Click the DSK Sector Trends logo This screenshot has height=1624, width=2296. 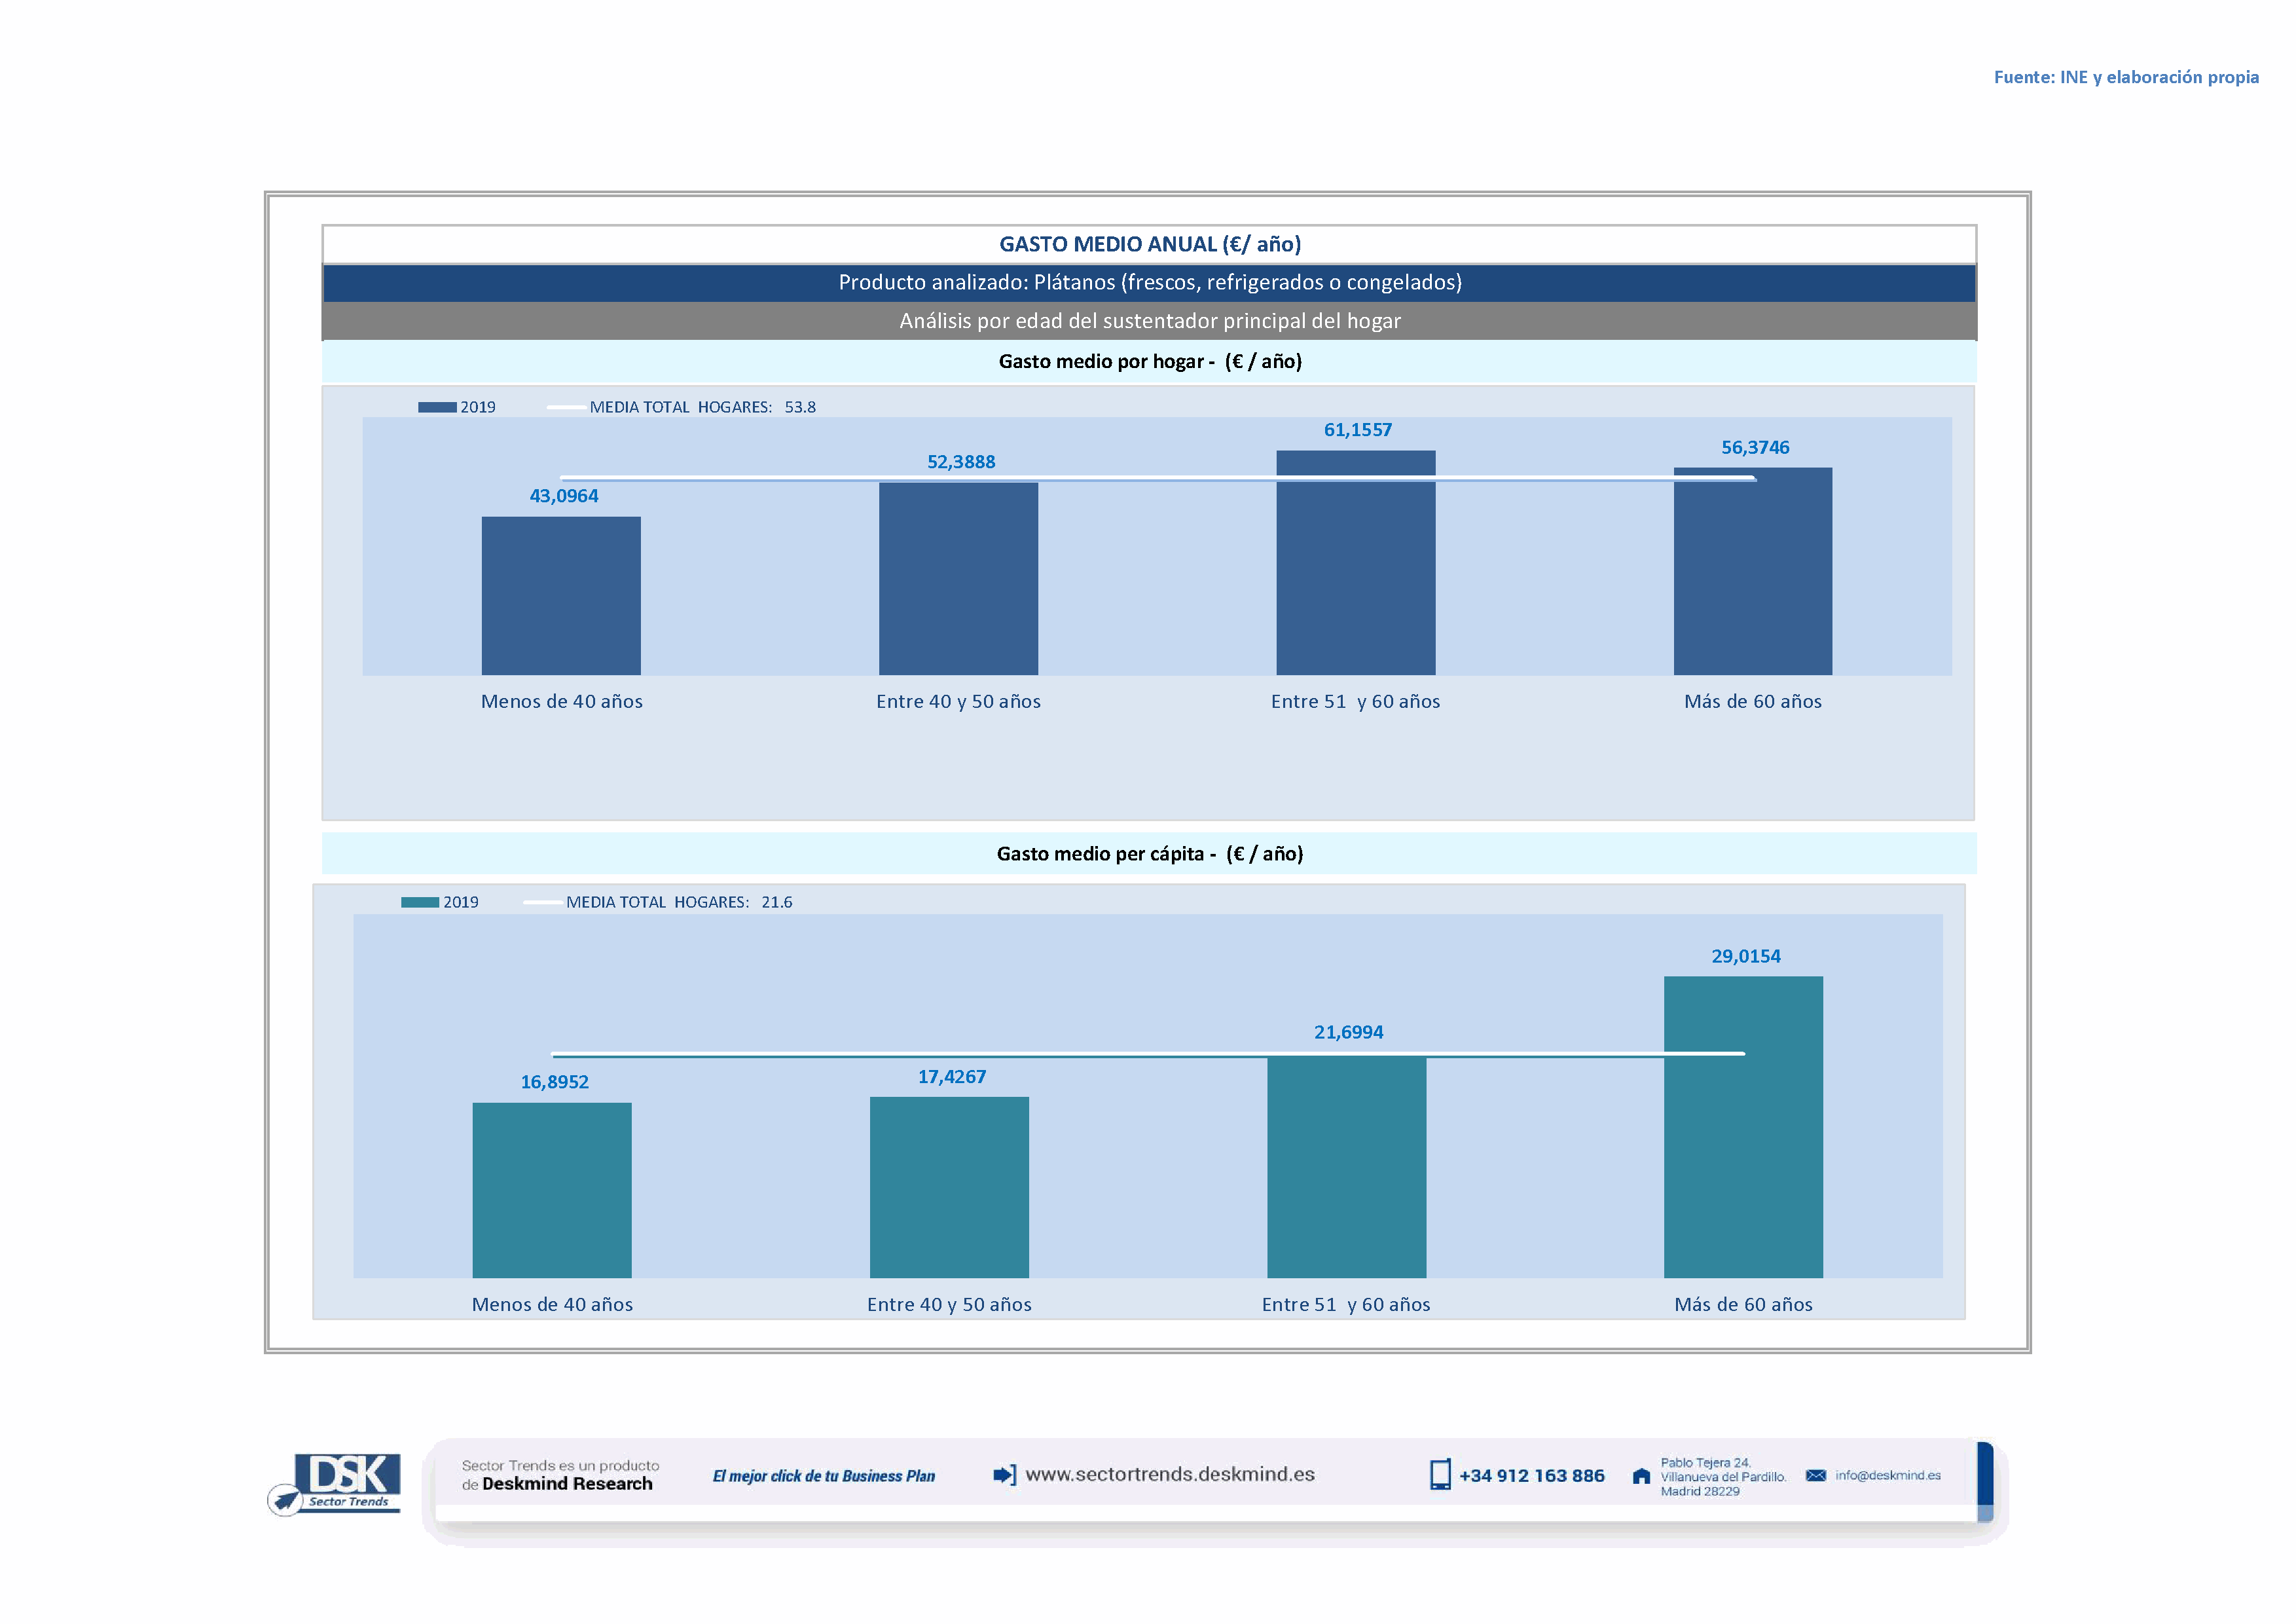[337, 1482]
